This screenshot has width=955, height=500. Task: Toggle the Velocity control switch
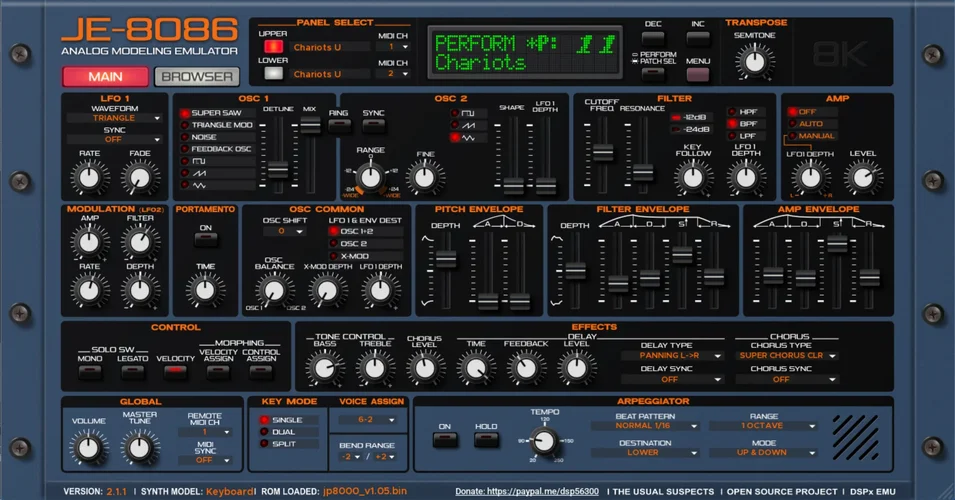[x=175, y=371]
